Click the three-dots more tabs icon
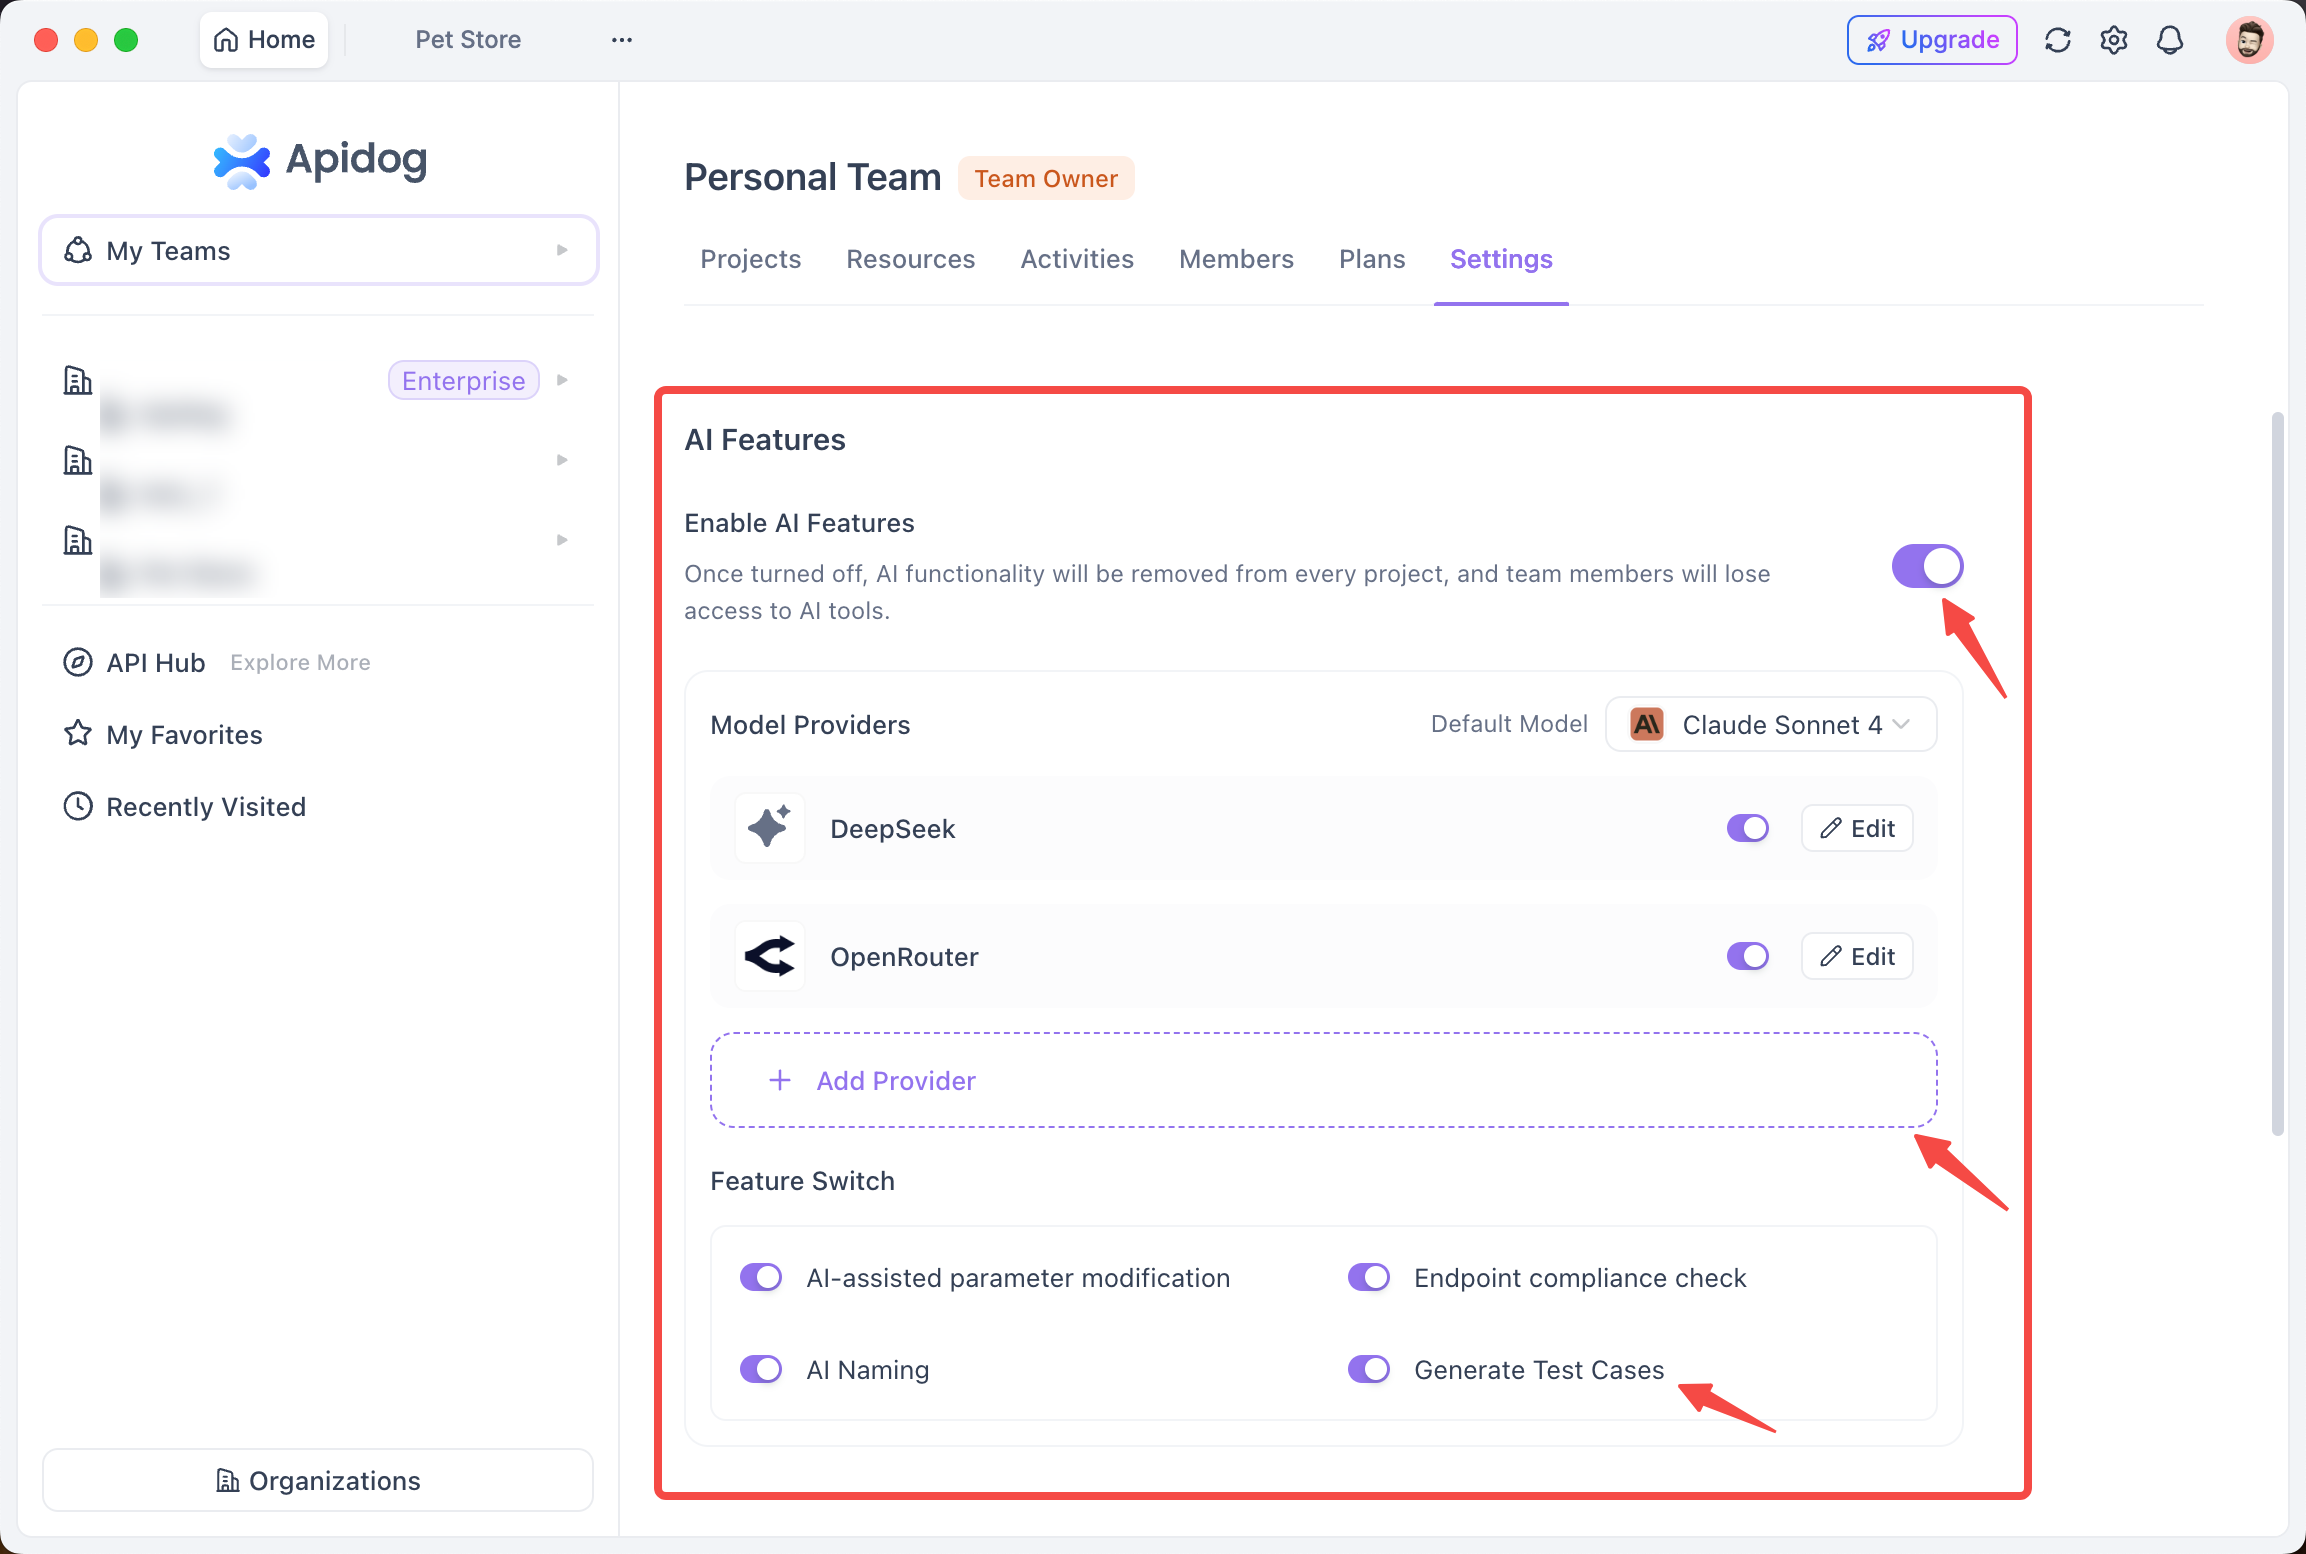Image resolution: width=2306 pixels, height=1554 pixels. click(622, 40)
